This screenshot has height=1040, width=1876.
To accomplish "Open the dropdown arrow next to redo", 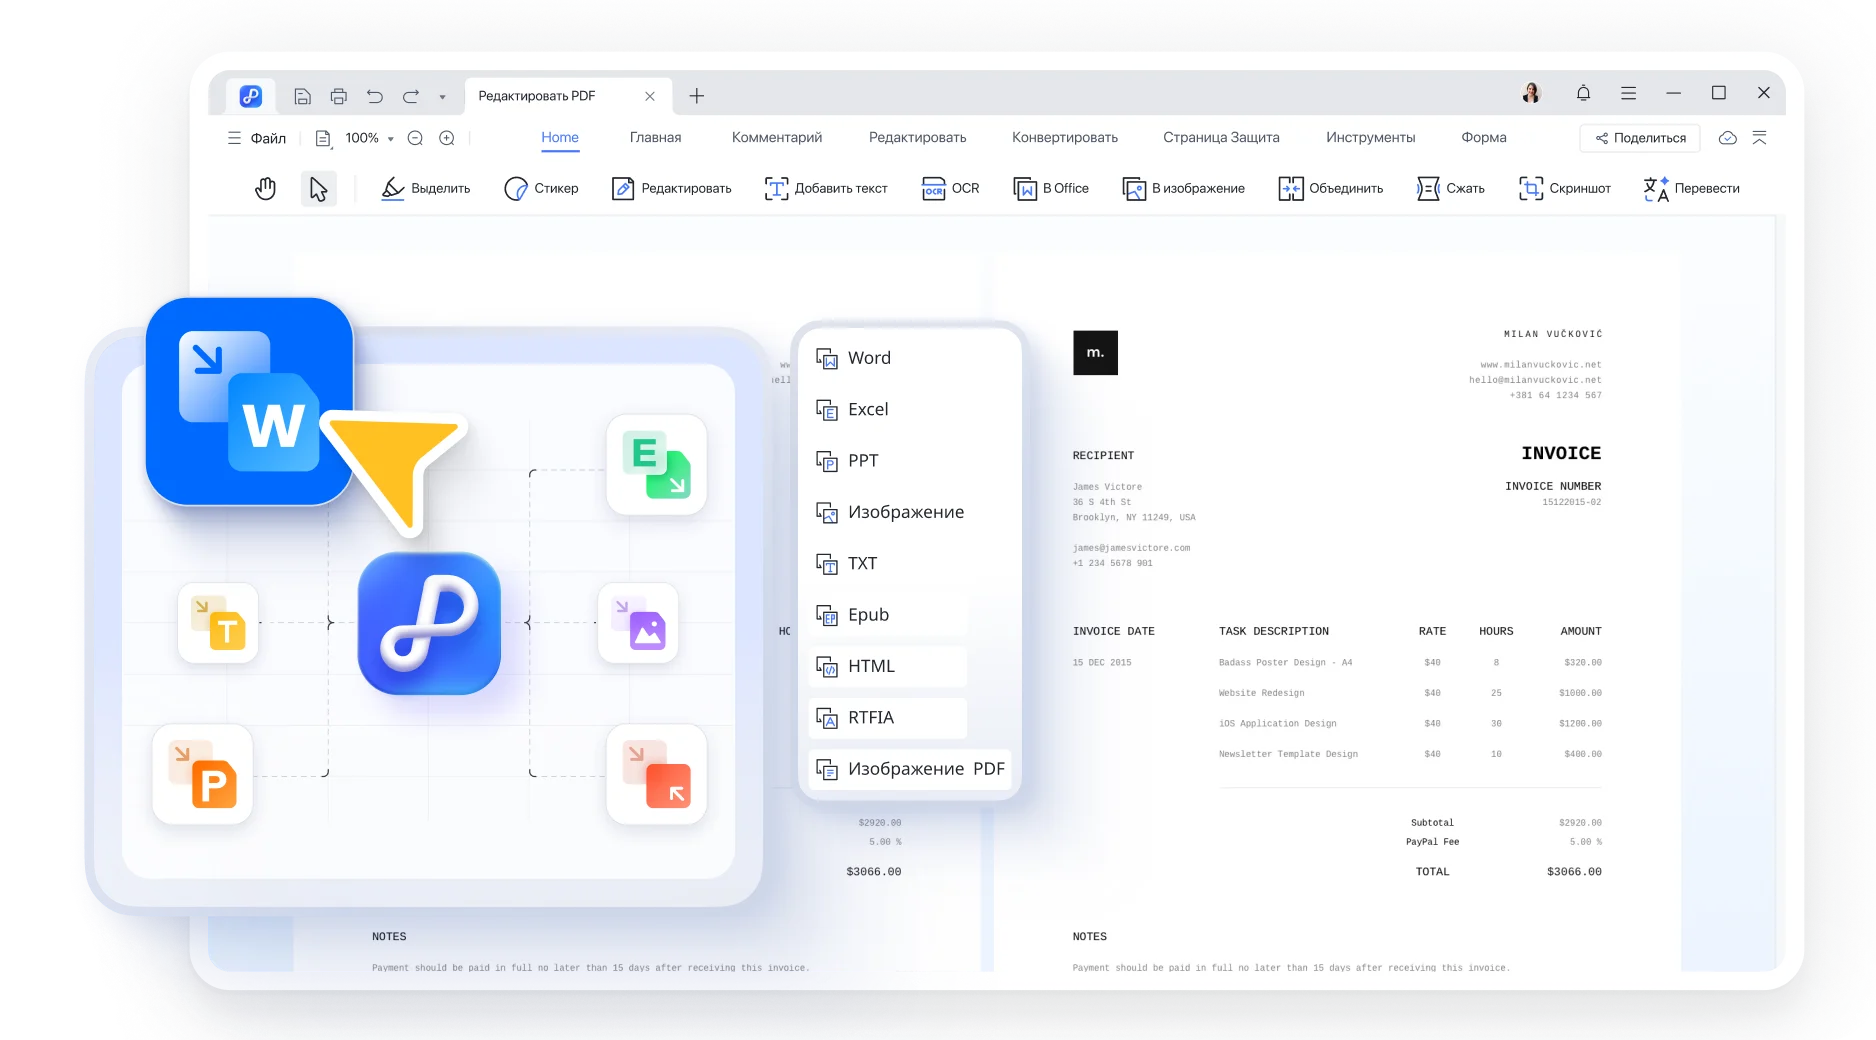I will [441, 96].
